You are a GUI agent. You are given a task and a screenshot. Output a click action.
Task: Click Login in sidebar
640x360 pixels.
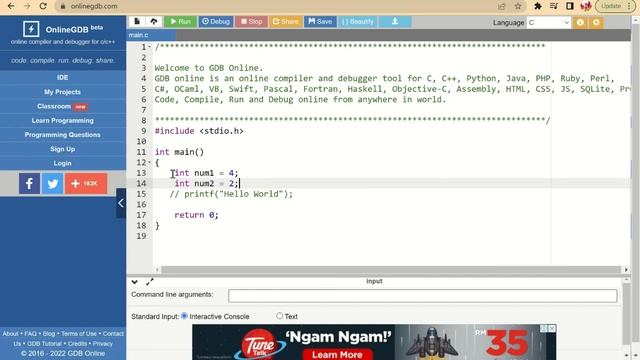tap(62, 163)
